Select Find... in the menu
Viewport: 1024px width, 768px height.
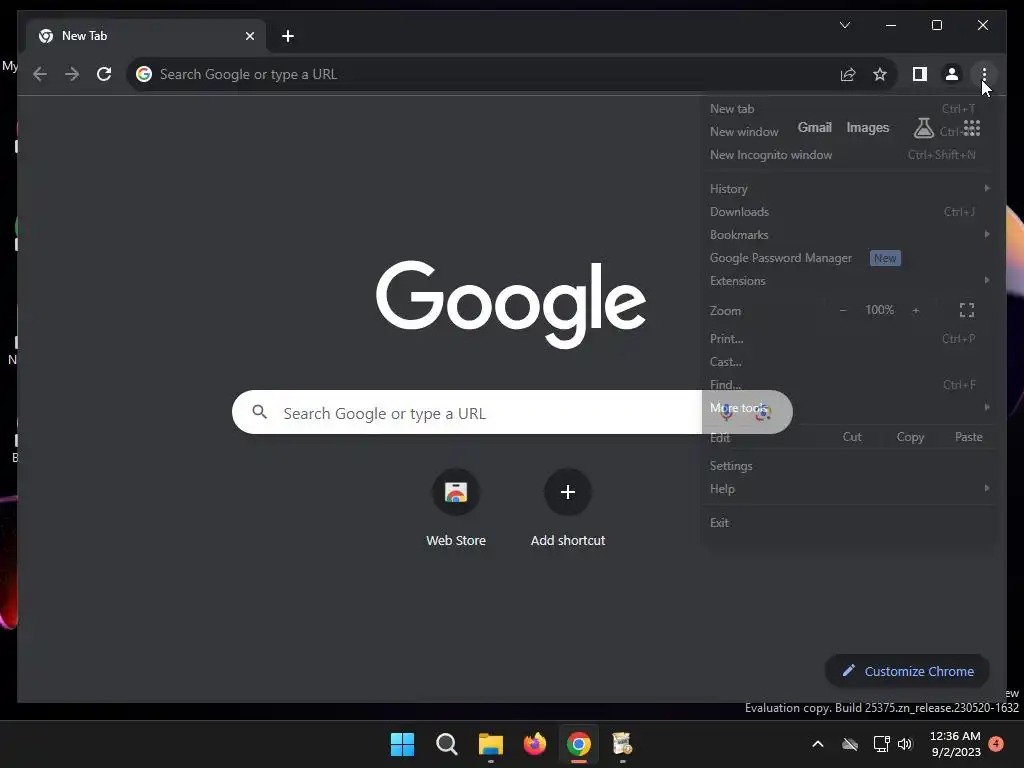click(x=848, y=385)
